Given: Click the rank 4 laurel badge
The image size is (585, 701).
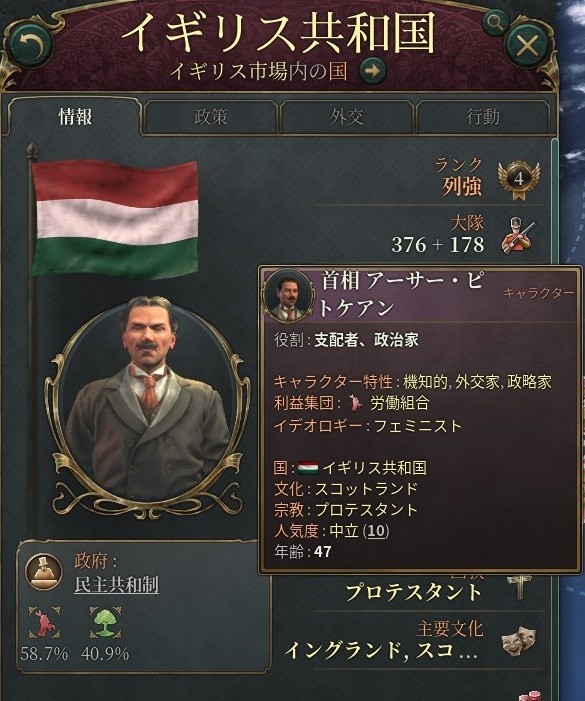Looking at the screenshot, I should tap(518, 180).
